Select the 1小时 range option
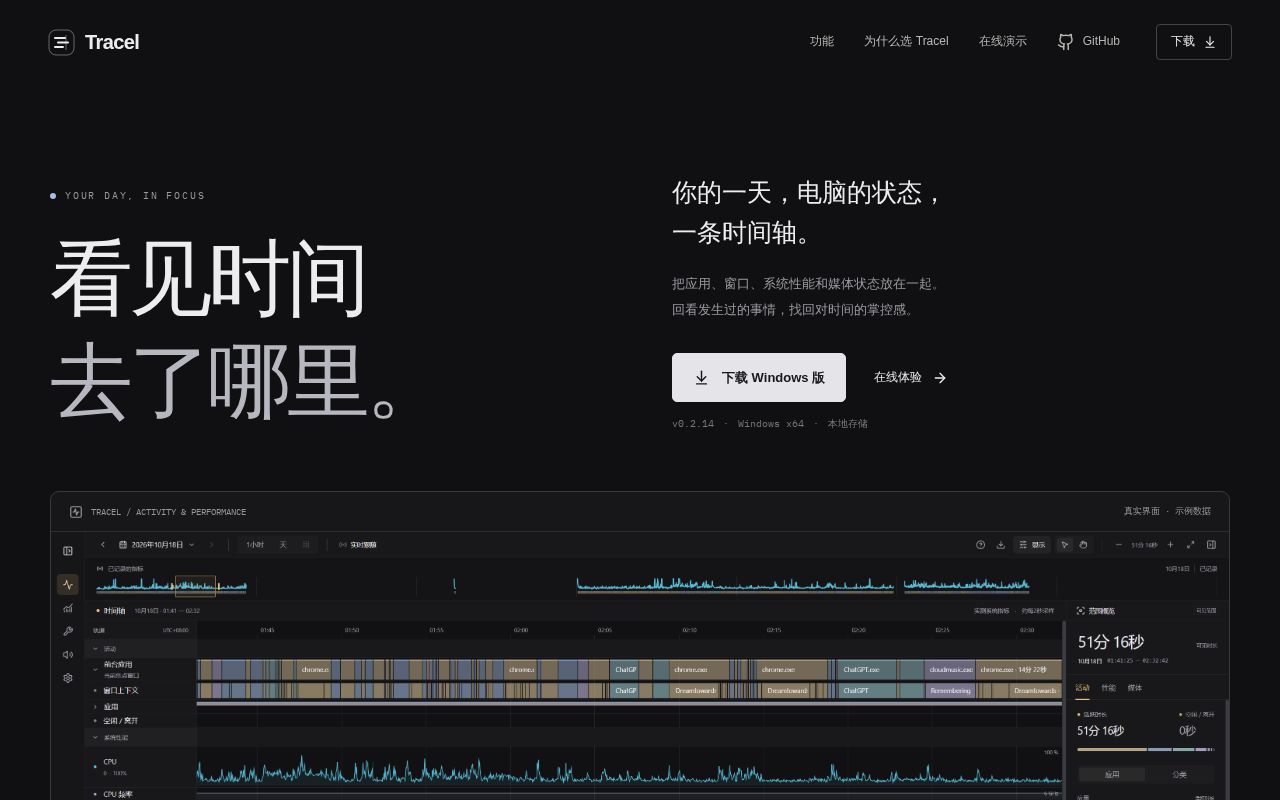 tap(255, 545)
